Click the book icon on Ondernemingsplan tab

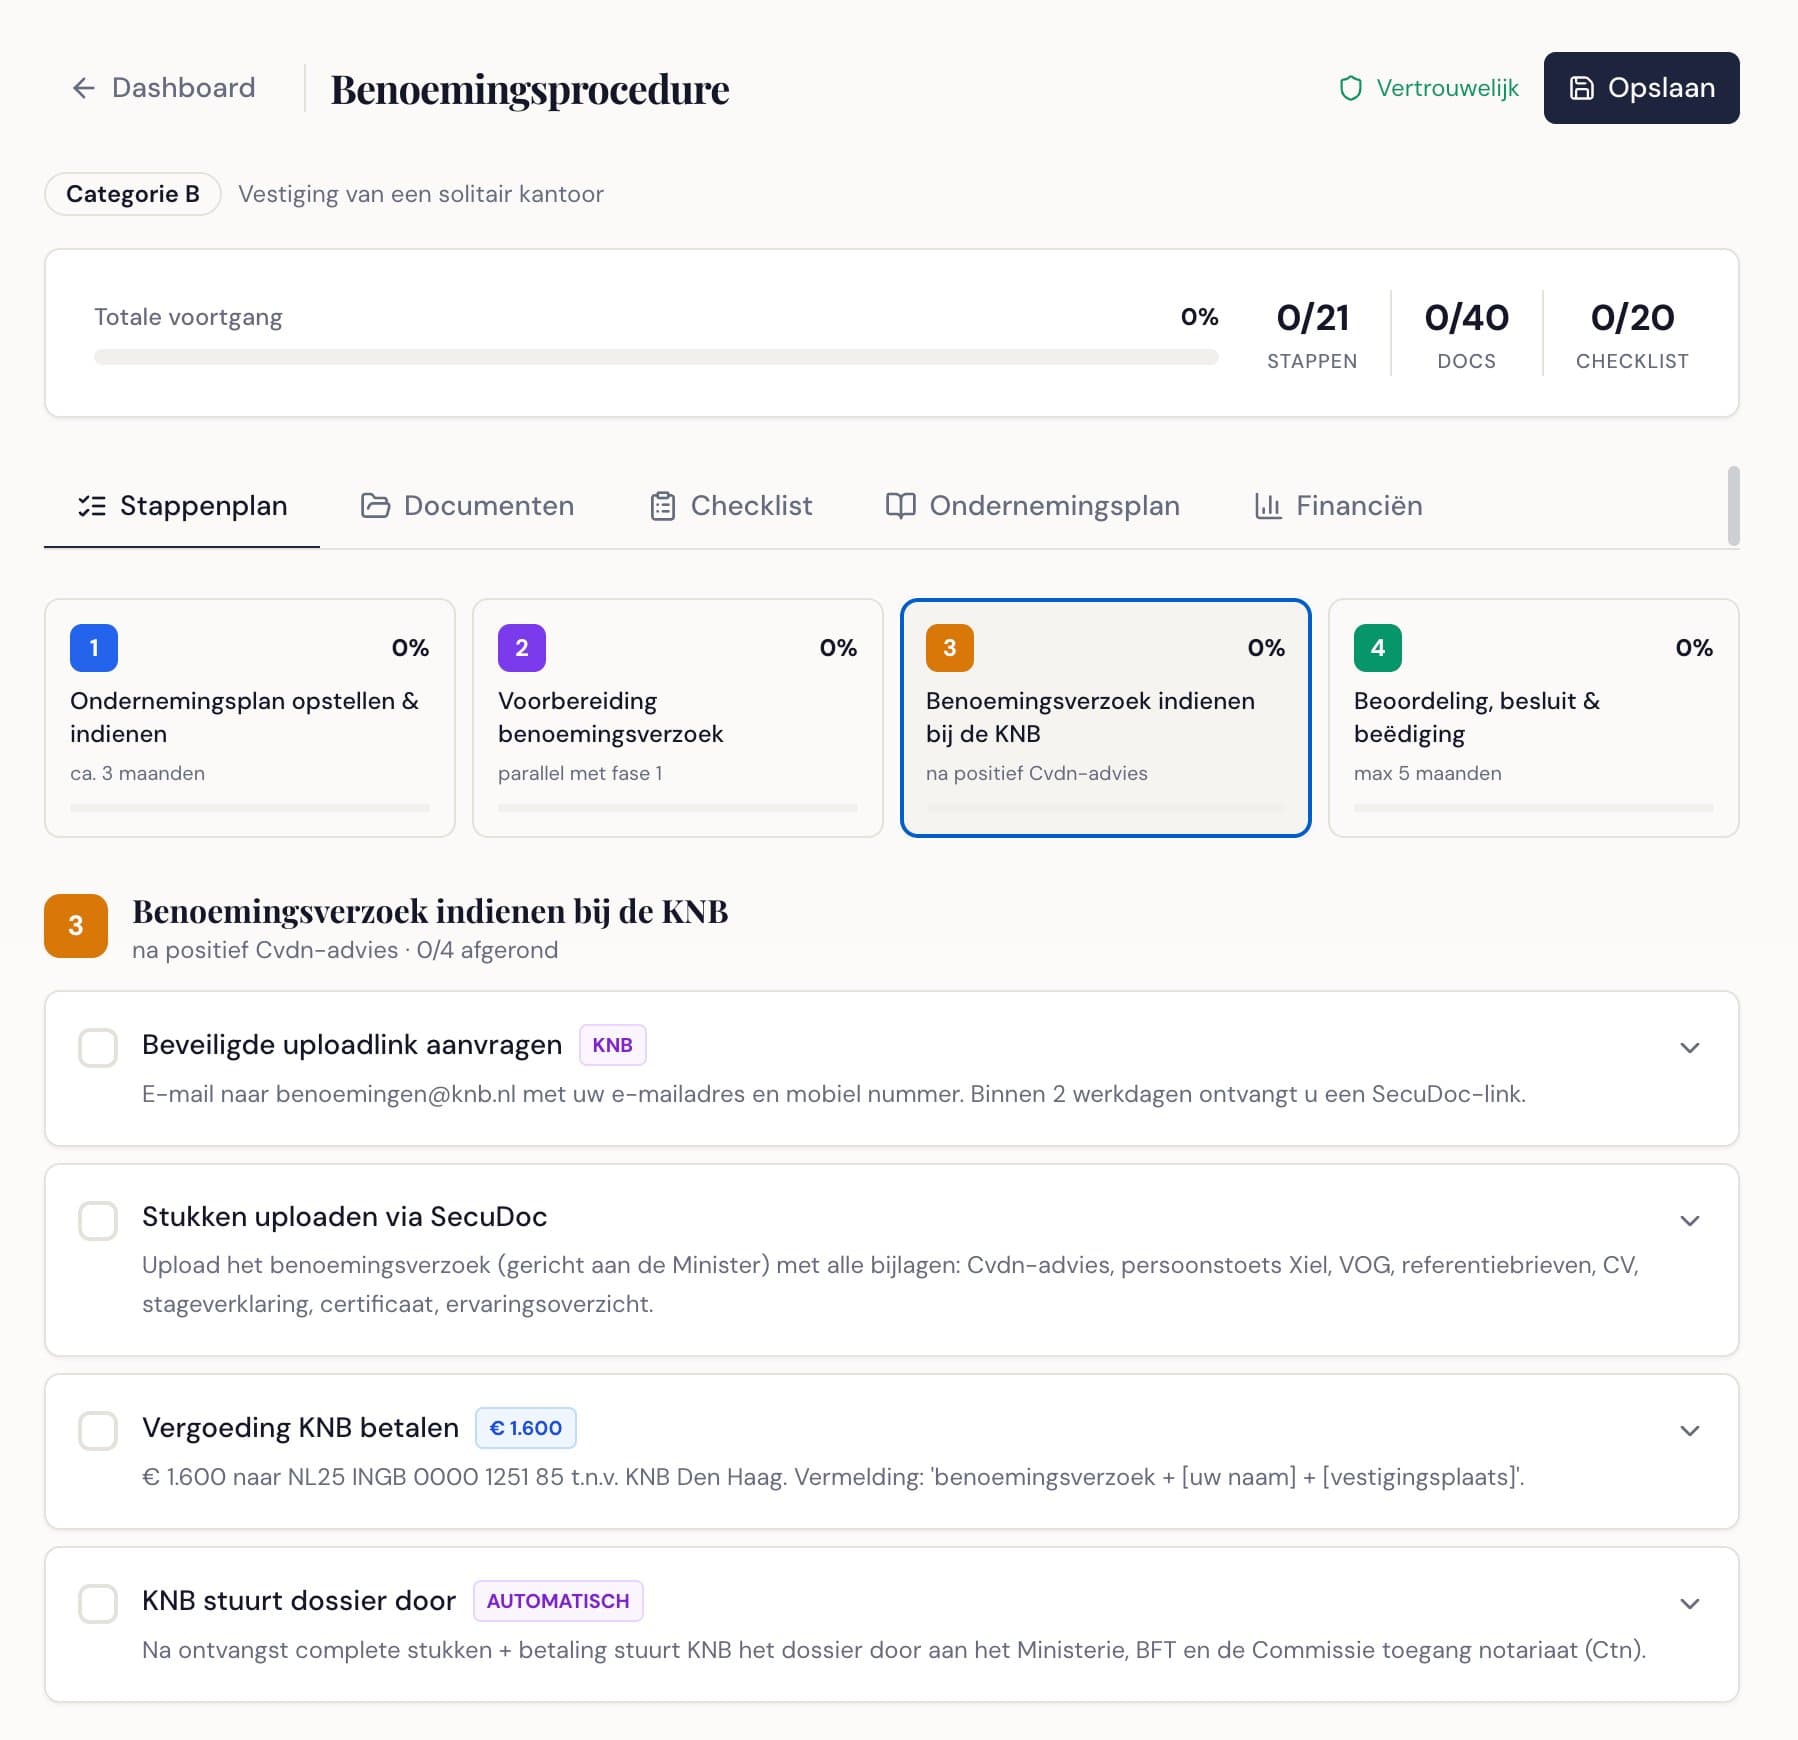[x=900, y=506]
